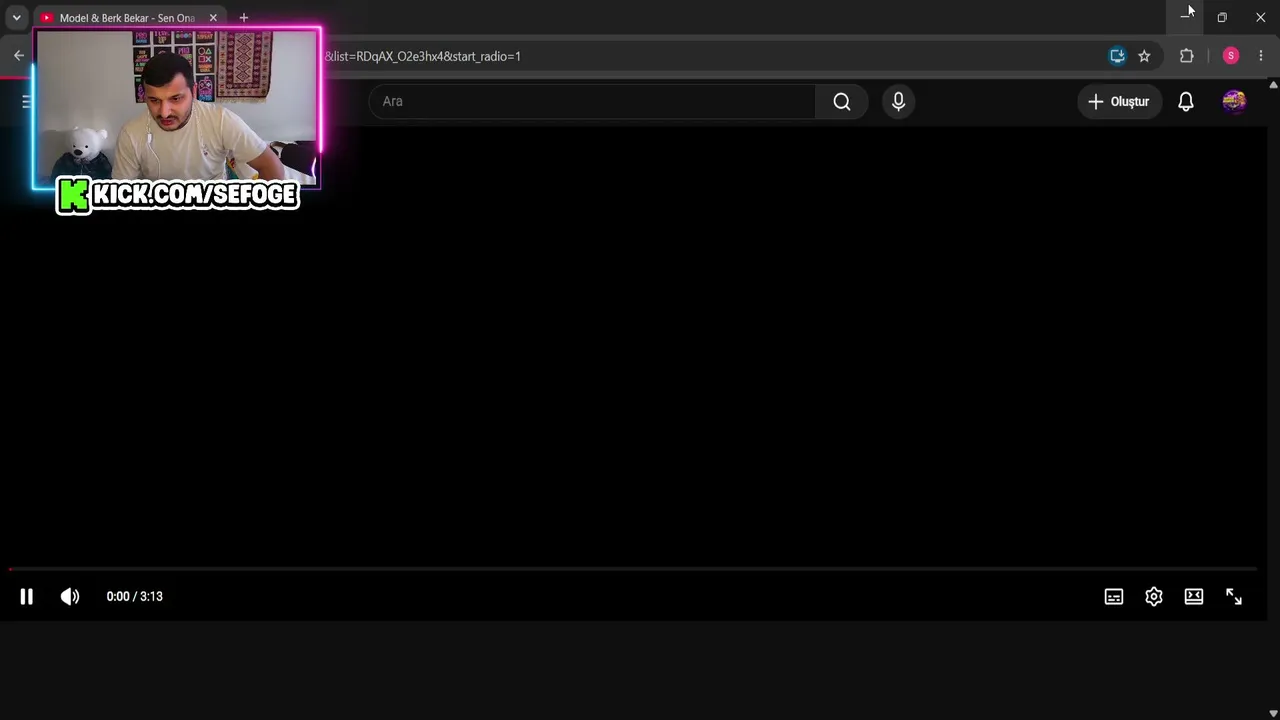The image size is (1280, 720).
Task: Open the tab search dropdown arrow
Action: 16,18
